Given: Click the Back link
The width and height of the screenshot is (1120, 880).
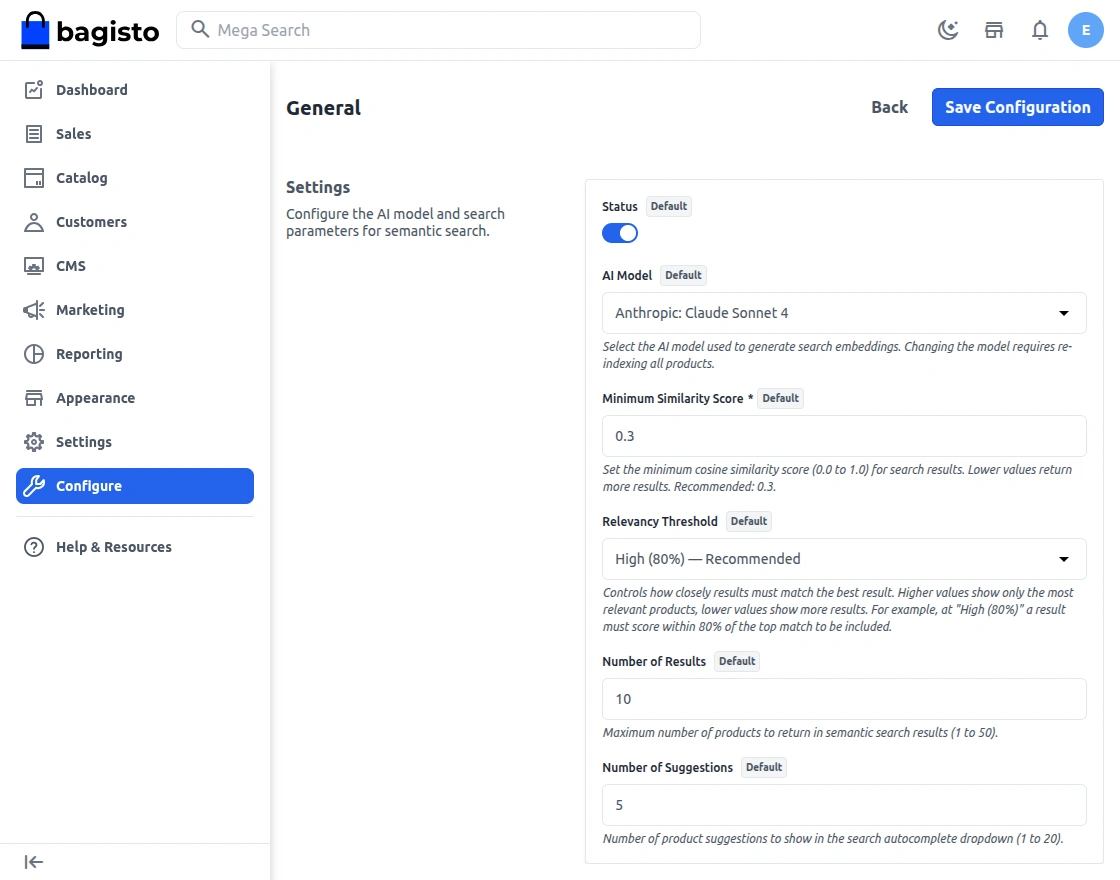Looking at the screenshot, I should 889,107.
